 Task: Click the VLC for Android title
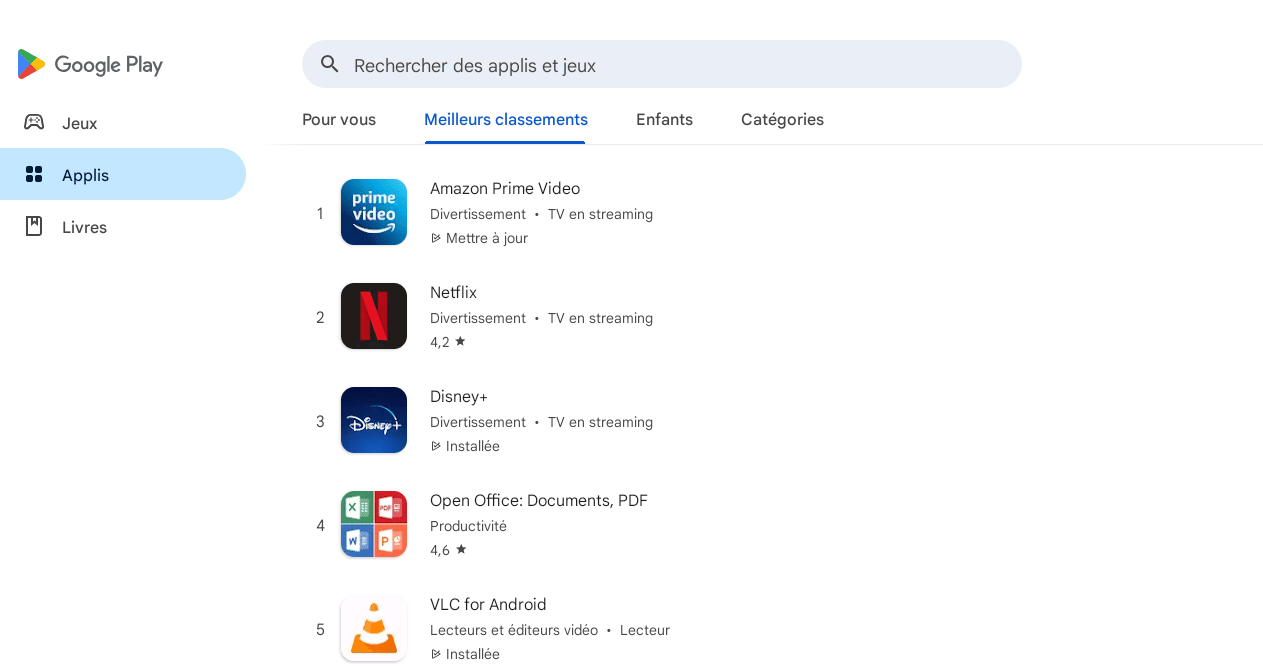coord(488,604)
